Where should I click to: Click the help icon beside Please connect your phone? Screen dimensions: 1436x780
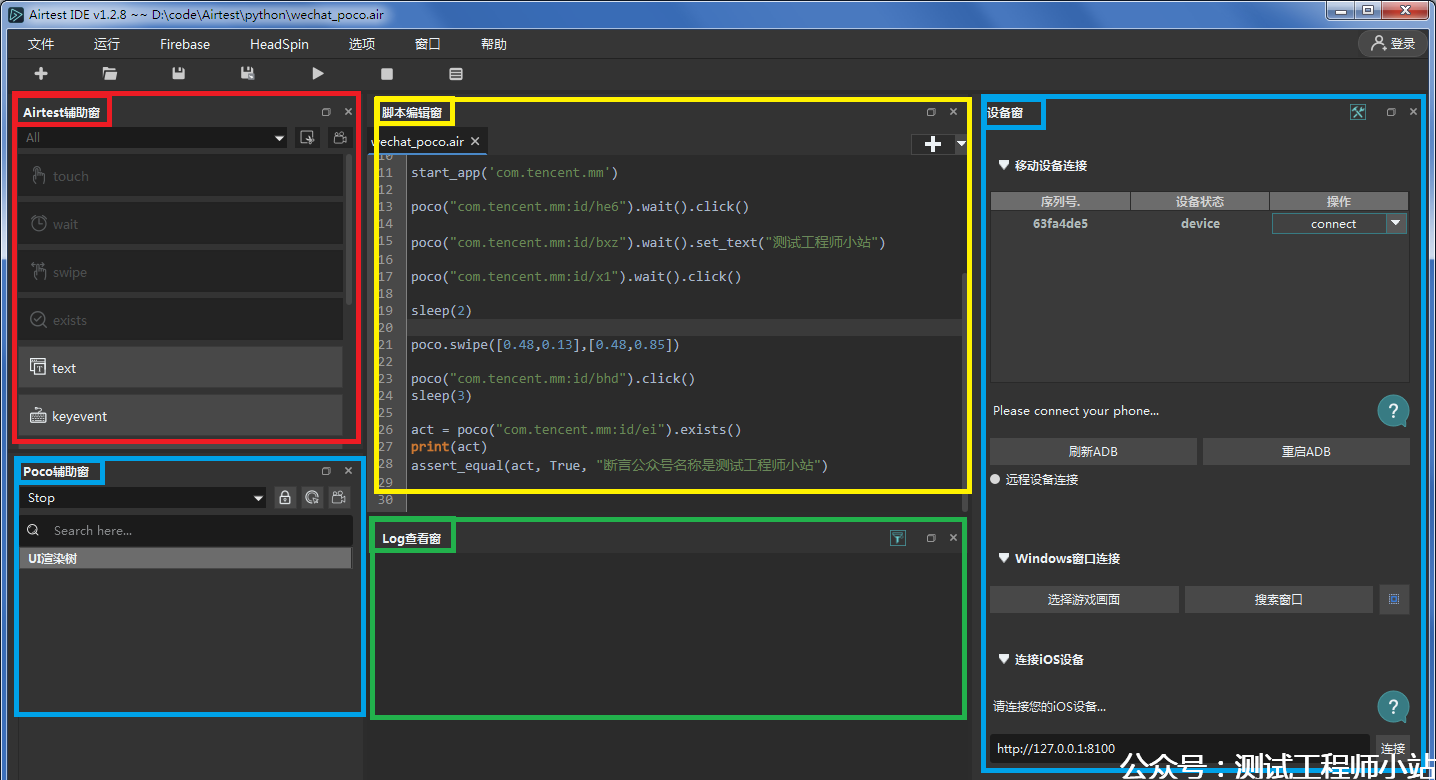point(1393,410)
